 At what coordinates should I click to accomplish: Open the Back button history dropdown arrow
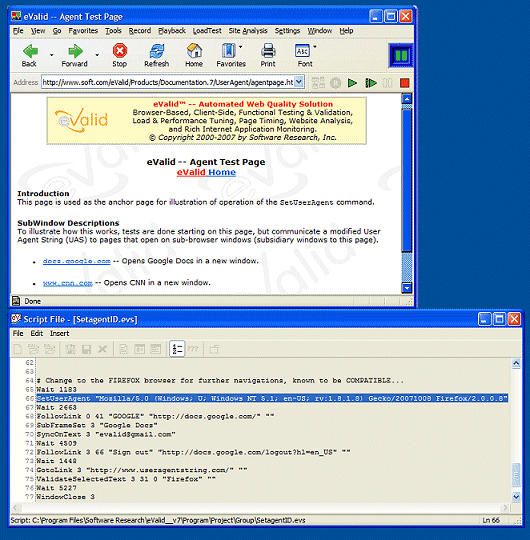52,55
